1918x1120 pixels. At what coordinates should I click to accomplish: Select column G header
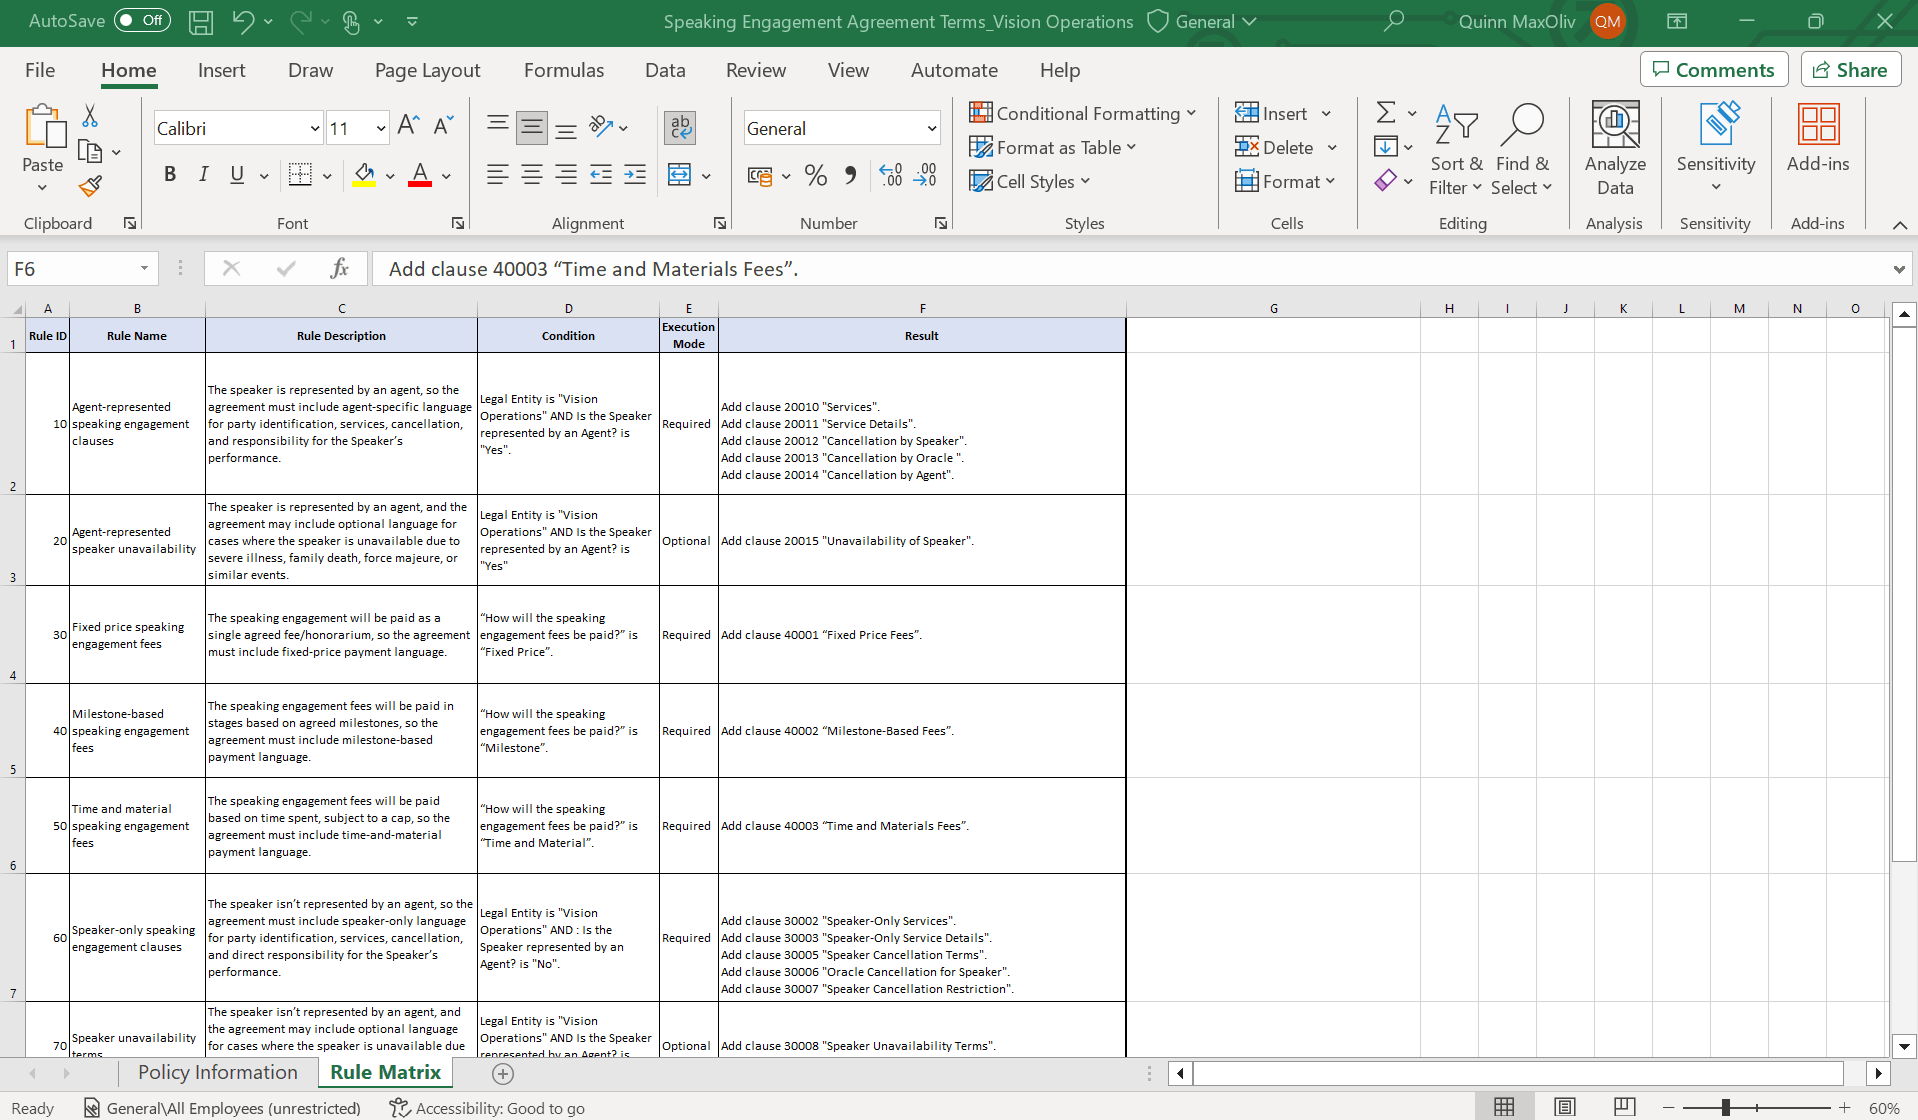tap(1273, 308)
